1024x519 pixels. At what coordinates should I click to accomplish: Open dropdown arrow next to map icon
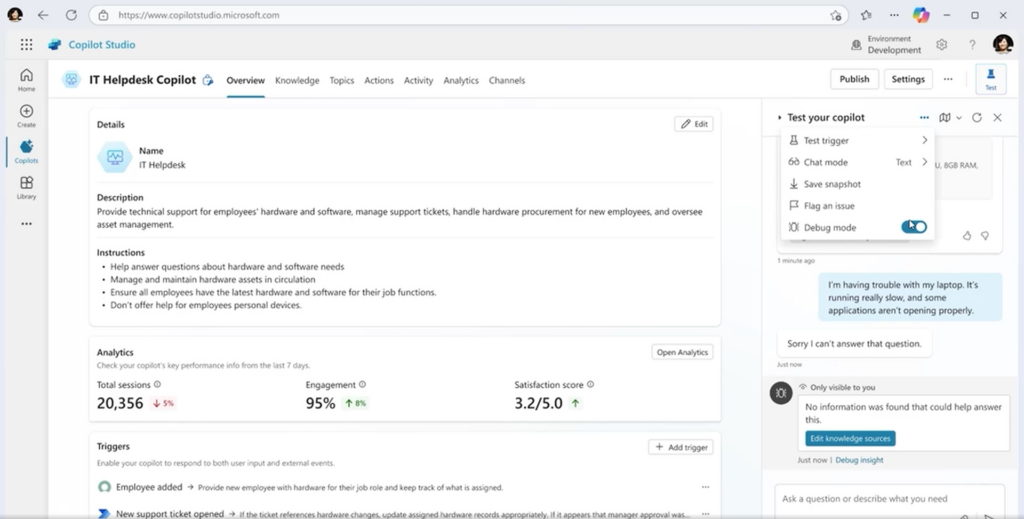coord(959,118)
